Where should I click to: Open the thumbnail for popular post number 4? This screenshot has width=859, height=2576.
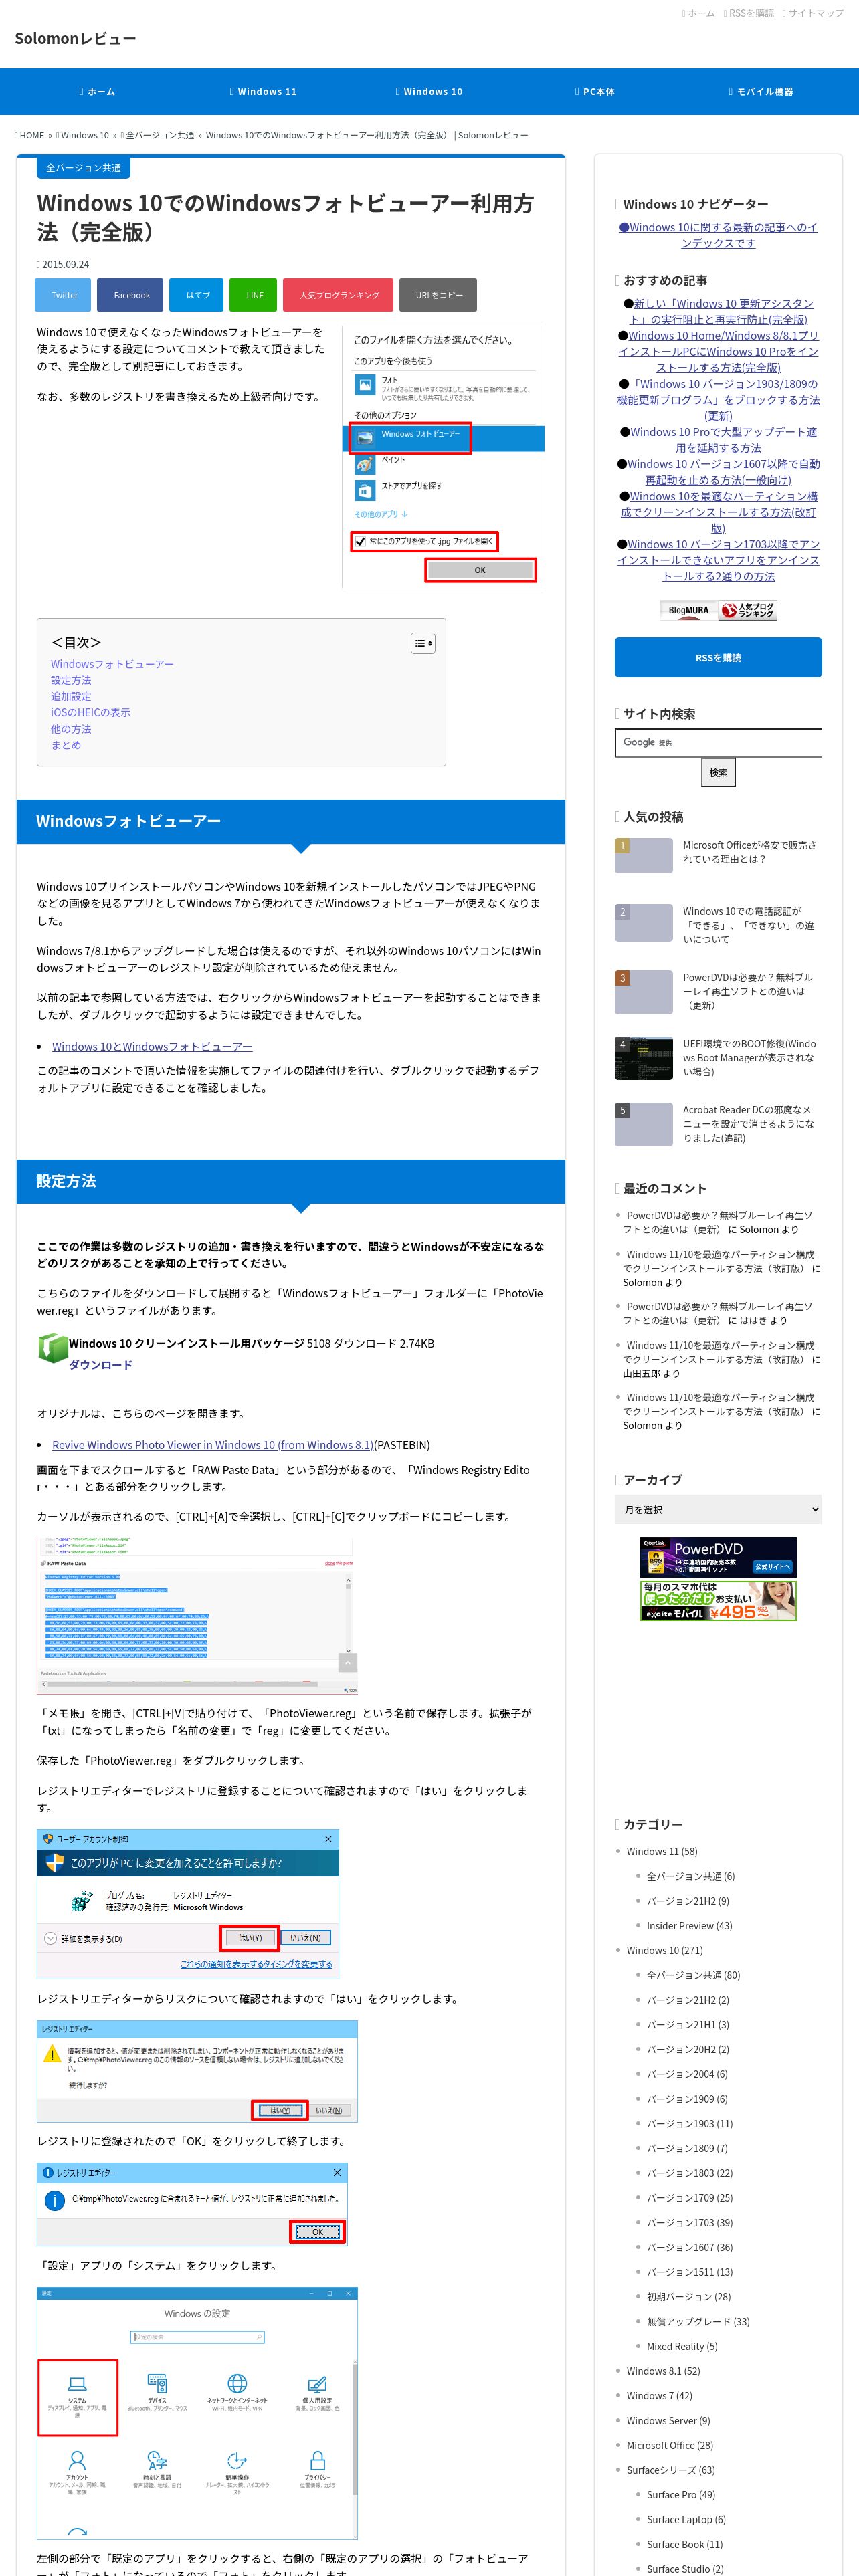(x=643, y=1058)
